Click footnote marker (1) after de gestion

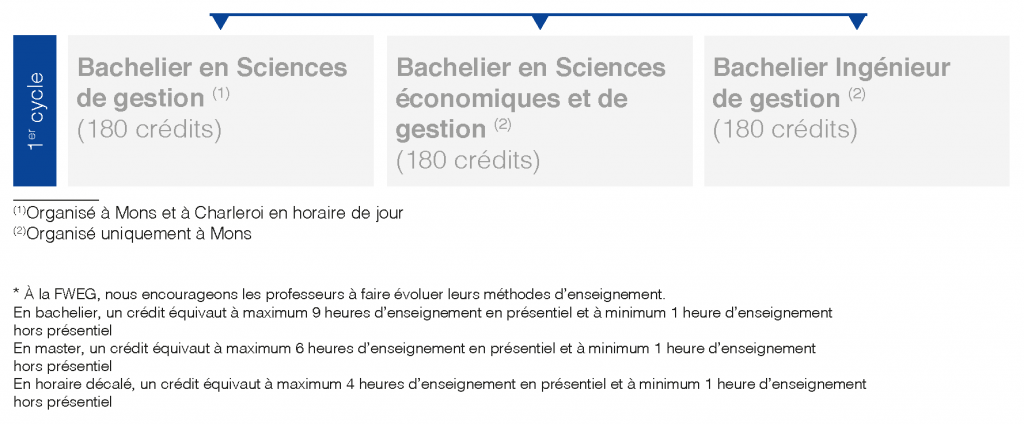221,94
